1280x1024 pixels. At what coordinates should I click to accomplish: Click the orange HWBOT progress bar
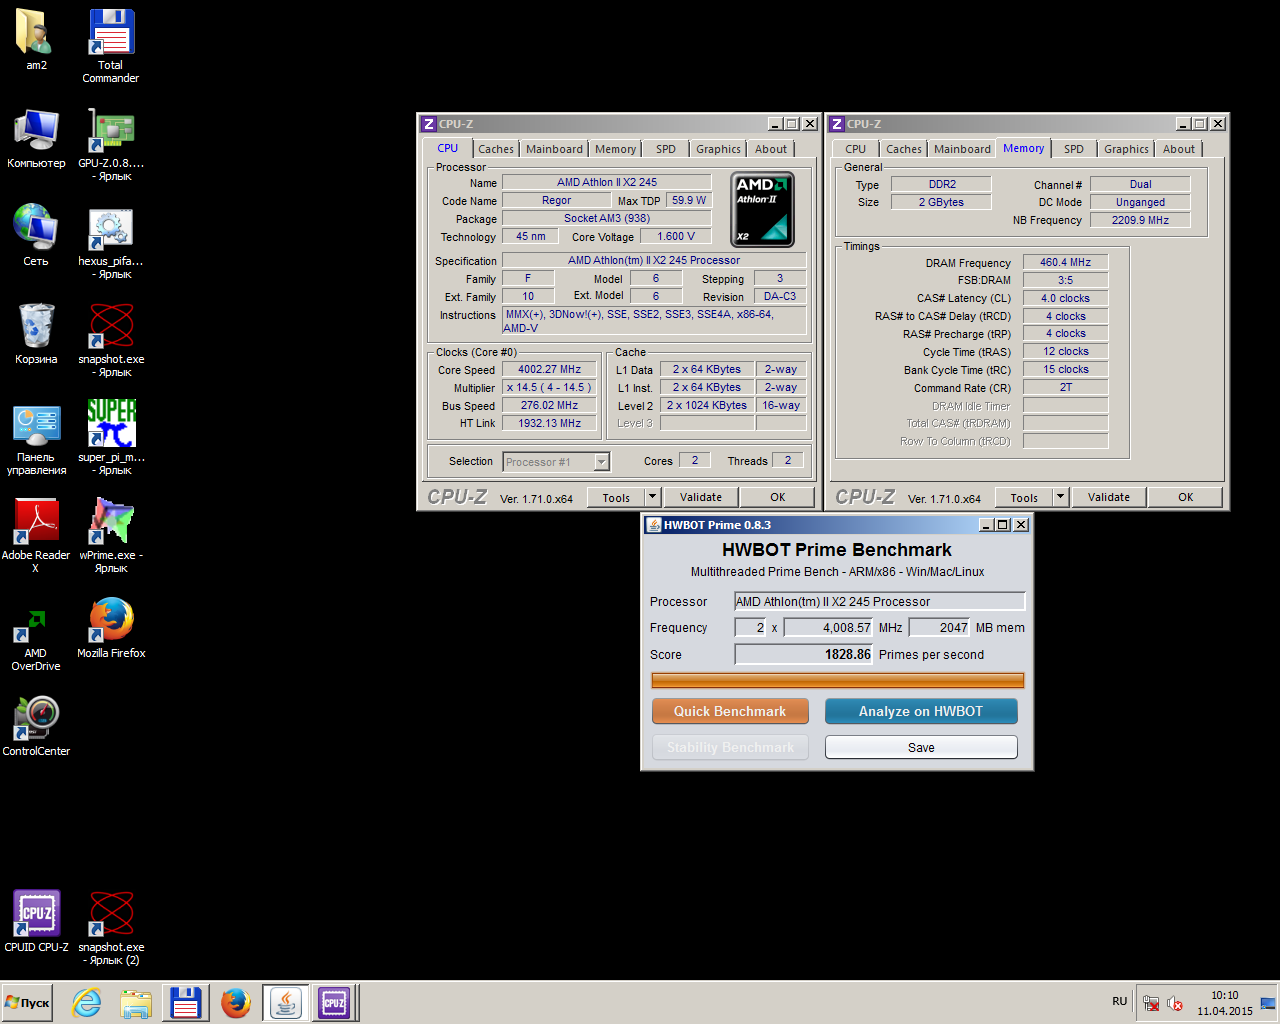[838, 681]
